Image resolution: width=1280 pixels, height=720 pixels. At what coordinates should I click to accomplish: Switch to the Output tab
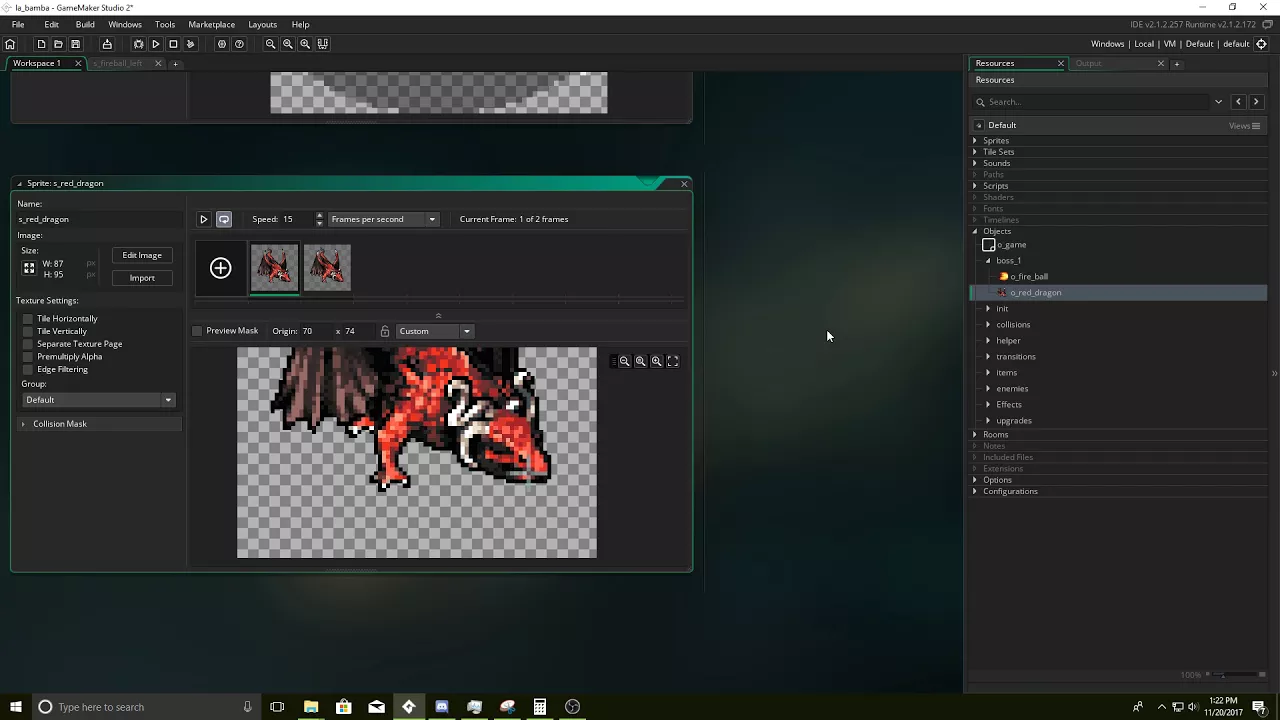pyautogui.click(x=1088, y=63)
